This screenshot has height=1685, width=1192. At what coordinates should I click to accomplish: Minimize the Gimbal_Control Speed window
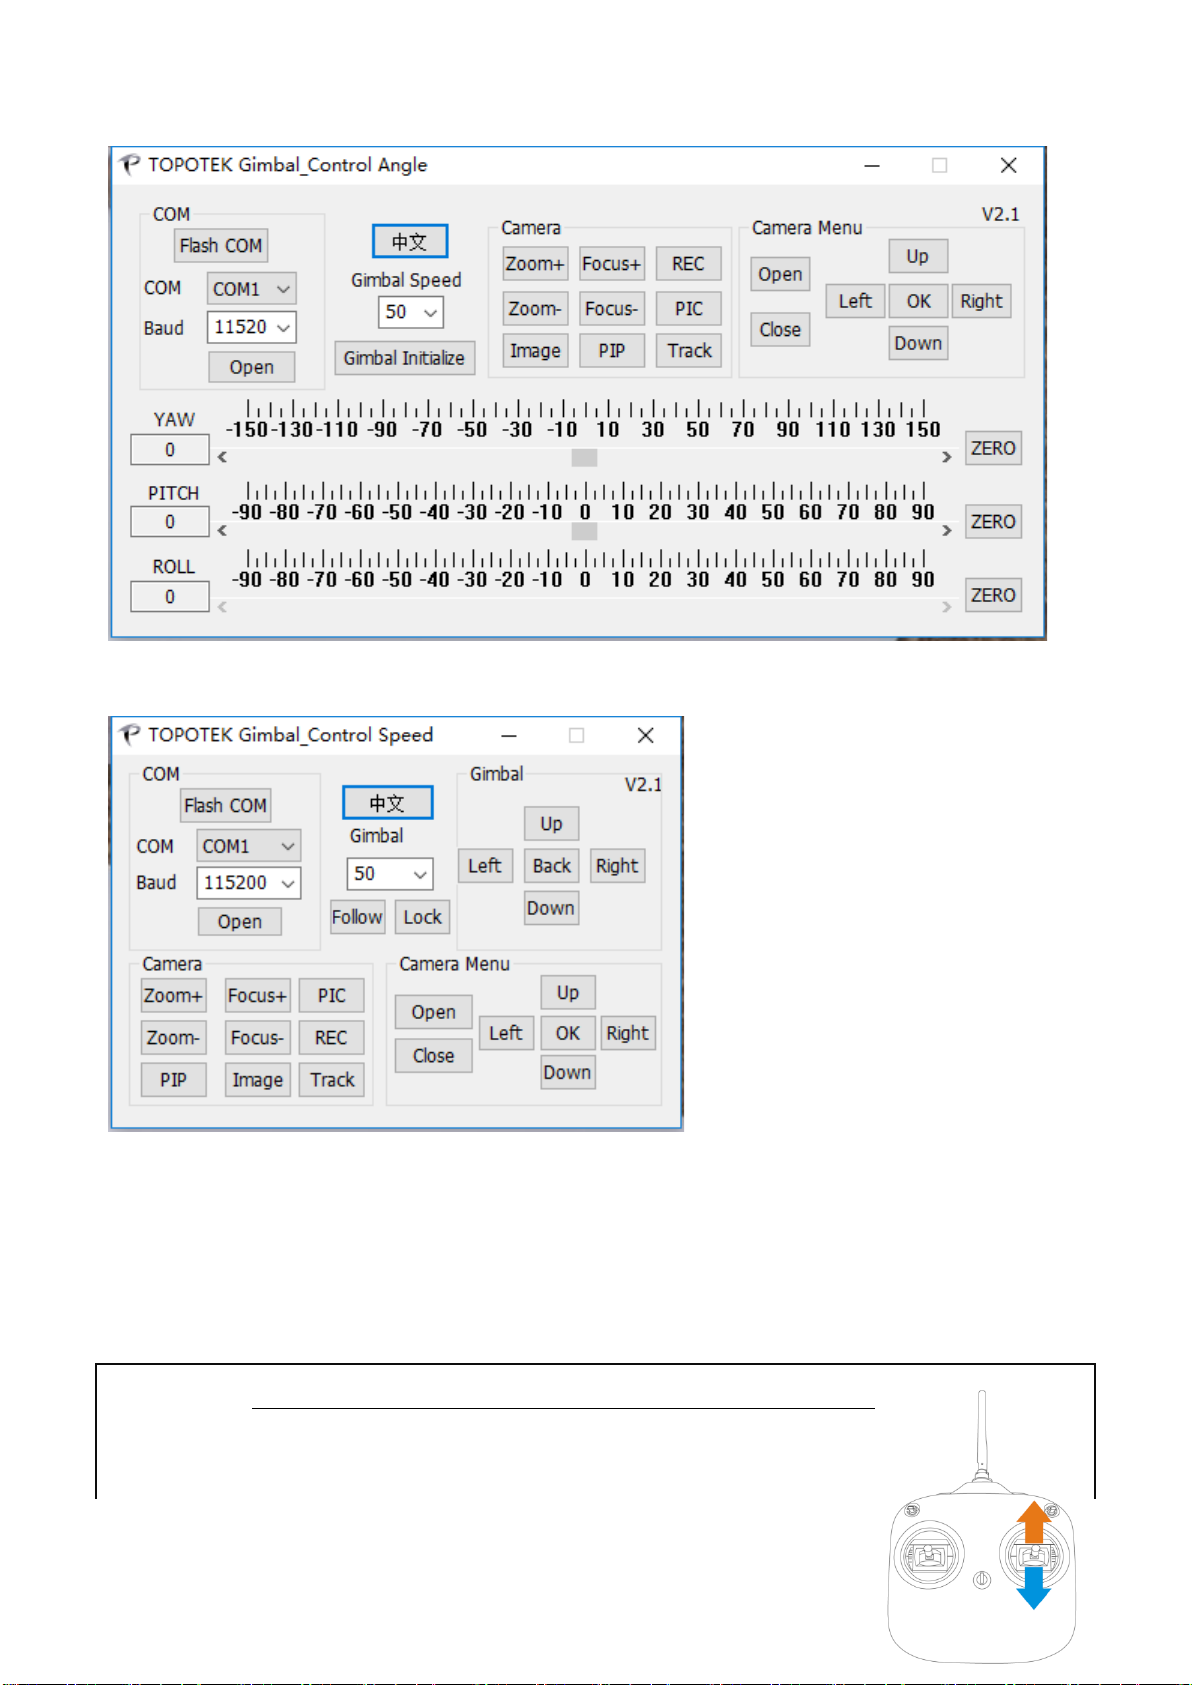509,736
